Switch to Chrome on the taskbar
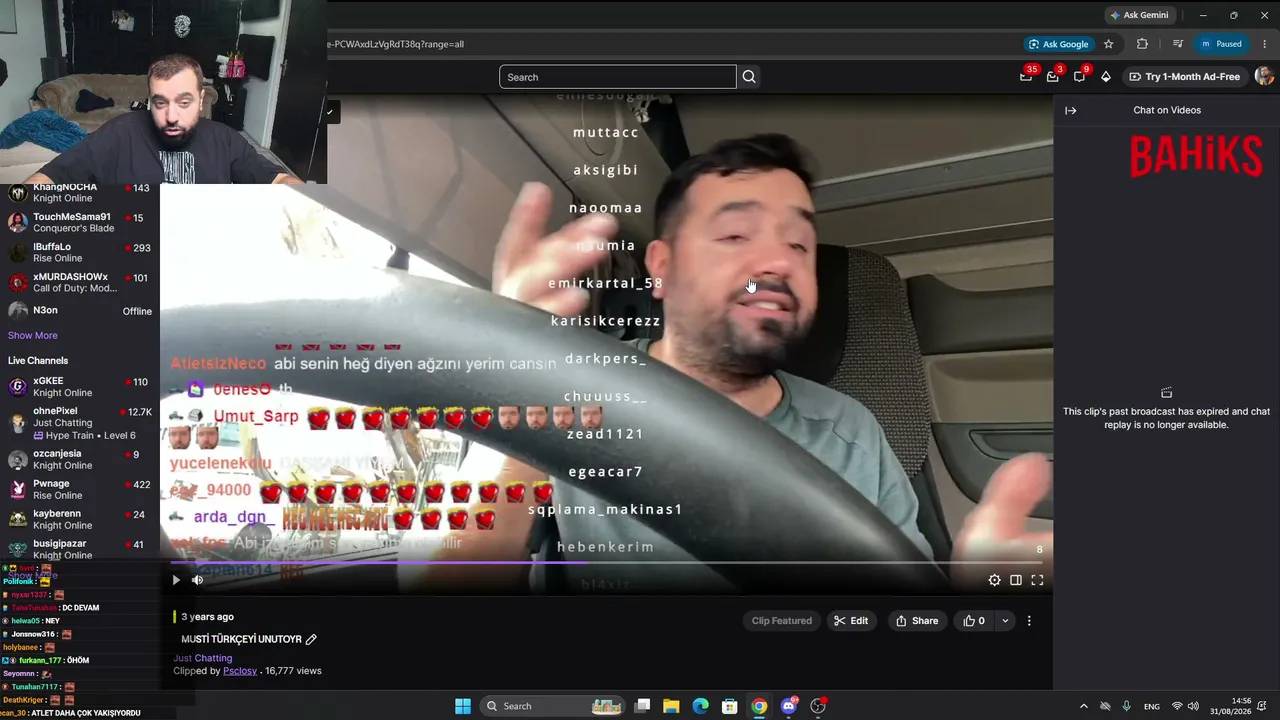This screenshot has height=720, width=1280. click(759, 706)
